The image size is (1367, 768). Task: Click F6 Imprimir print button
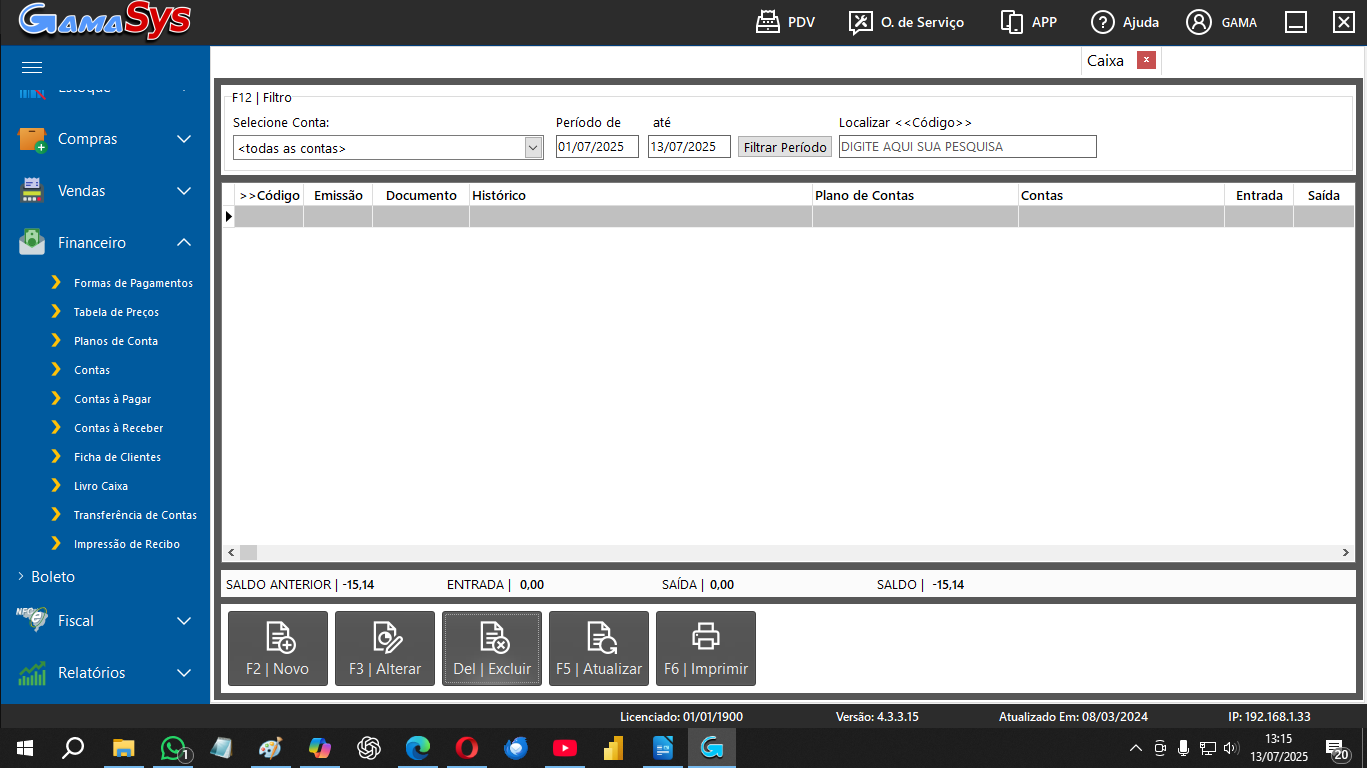pyautogui.click(x=705, y=648)
